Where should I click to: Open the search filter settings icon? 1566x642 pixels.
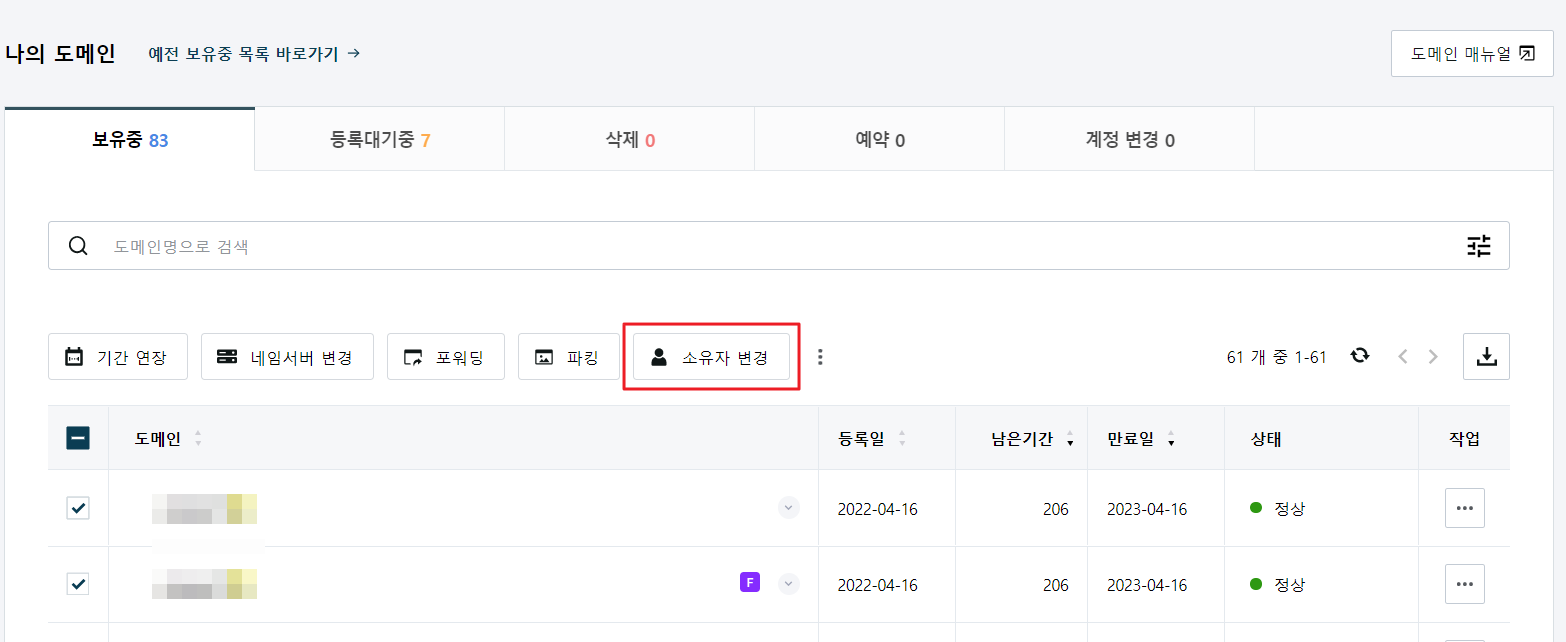(1479, 246)
